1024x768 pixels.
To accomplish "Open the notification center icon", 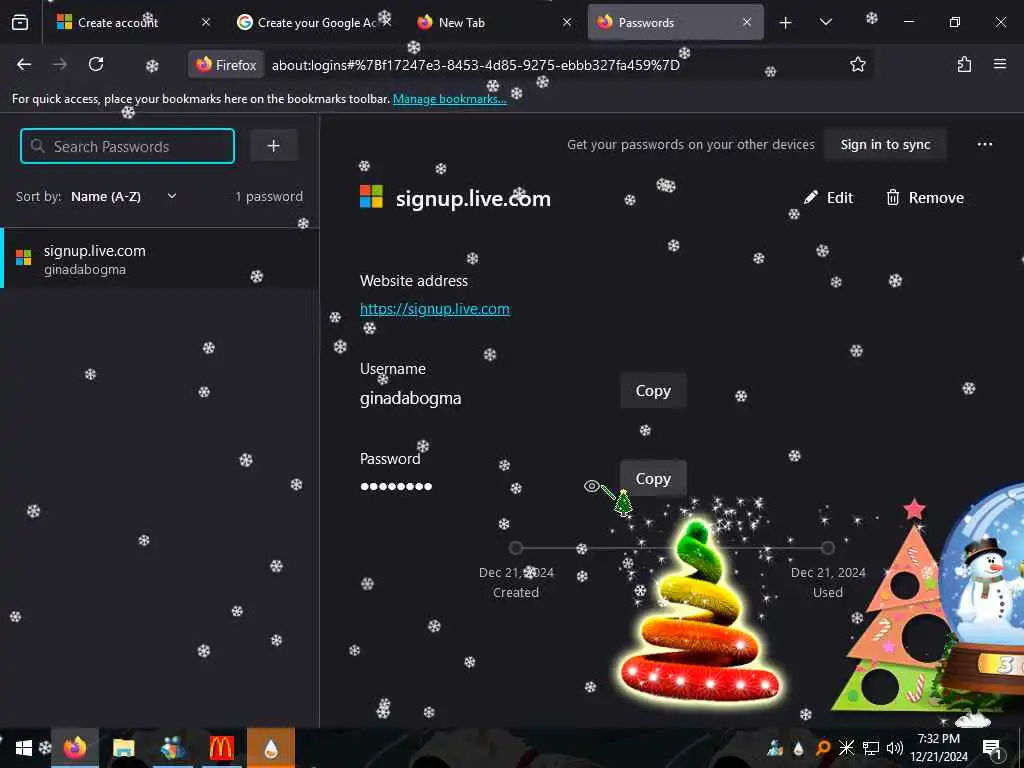I will 993,748.
